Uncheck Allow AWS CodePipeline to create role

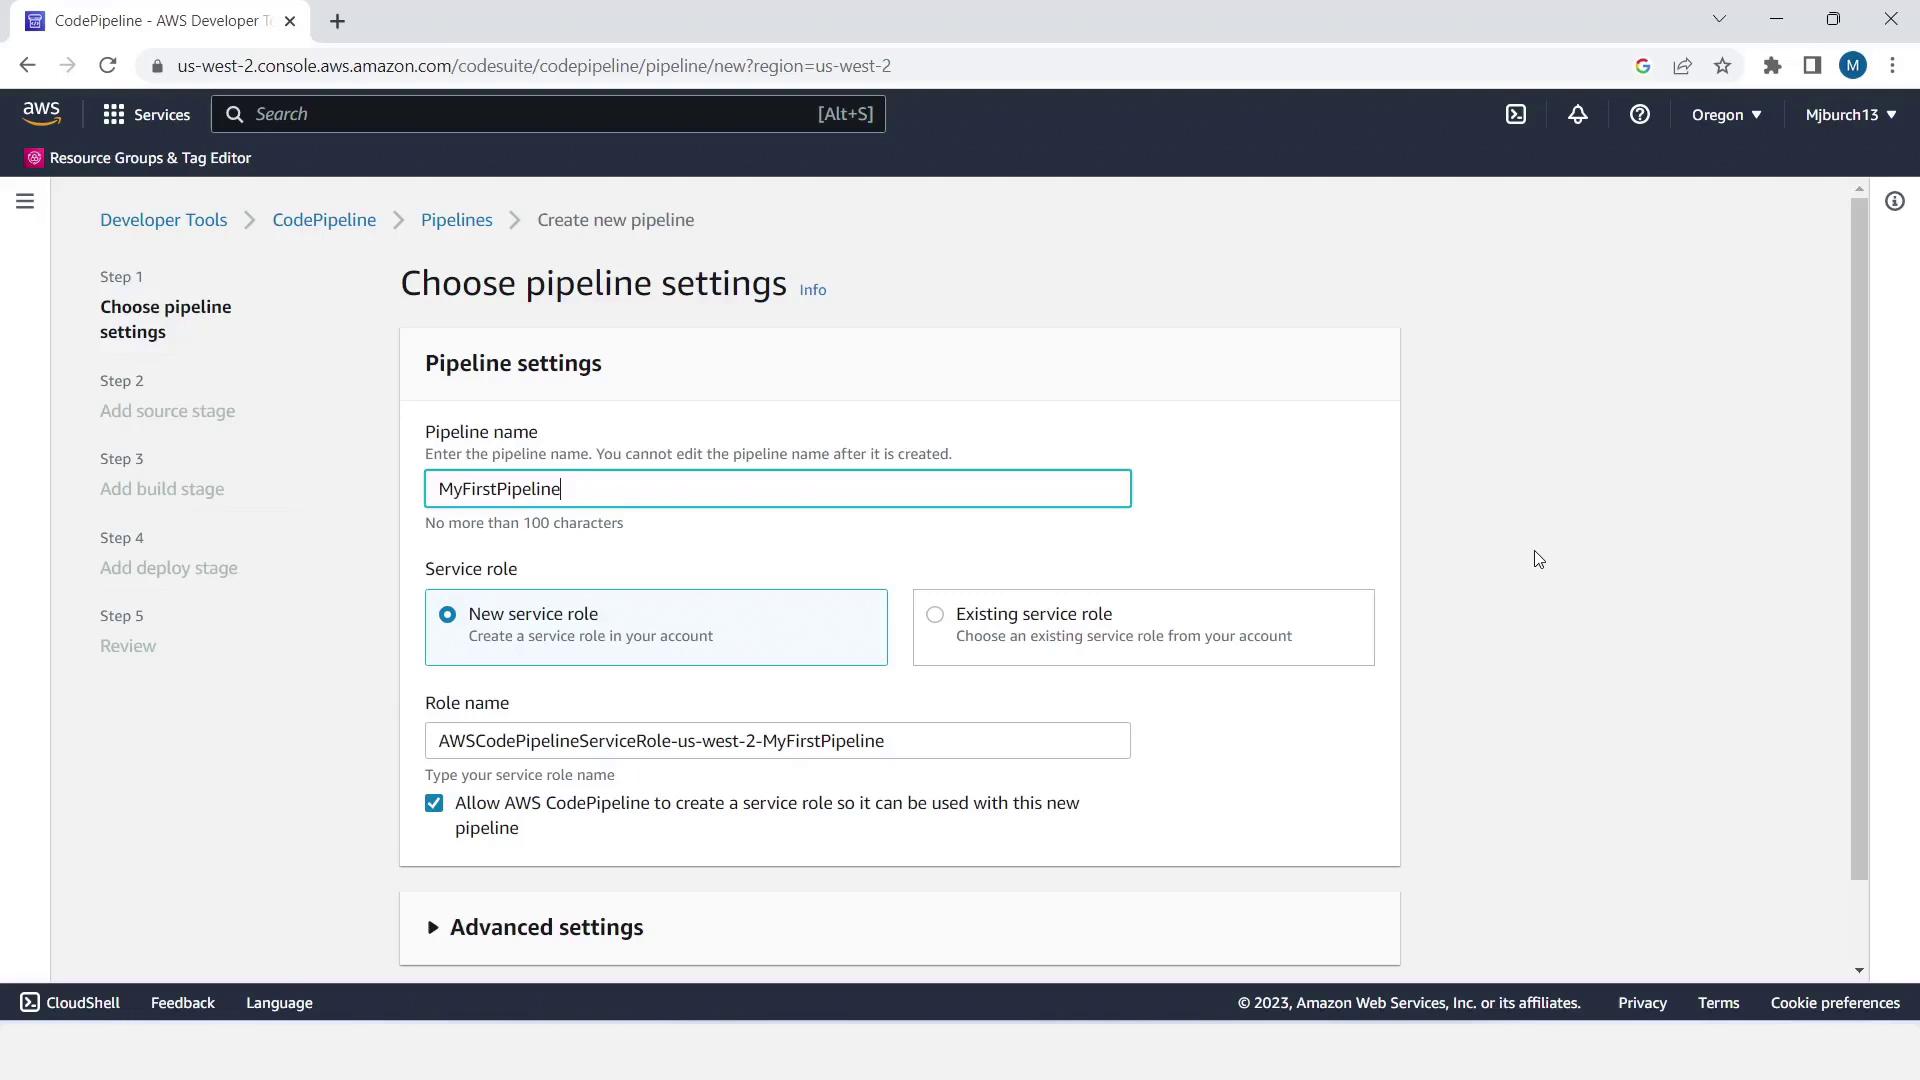point(434,804)
